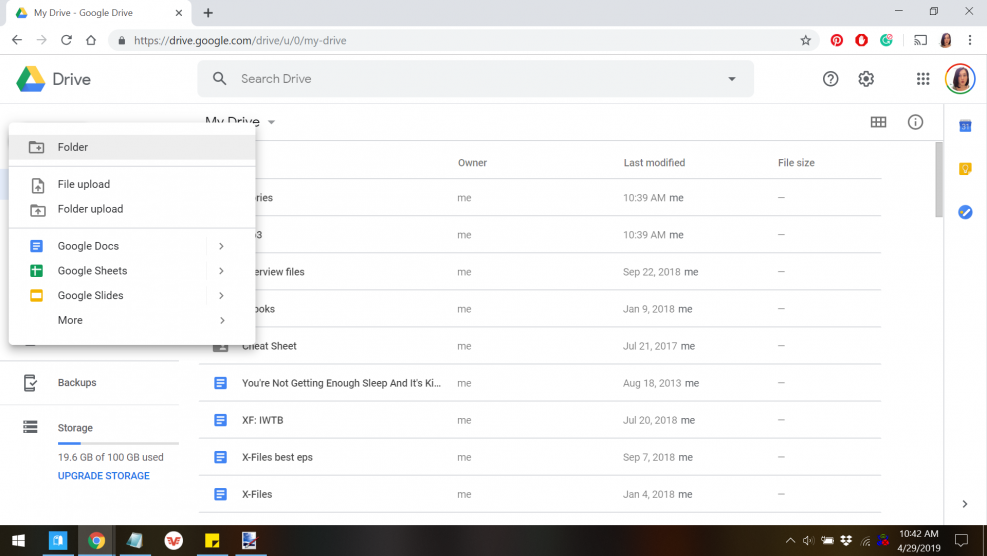Screen dimensions: 987x556
Task: Bookmark this page with the star icon
Action: (x=805, y=41)
